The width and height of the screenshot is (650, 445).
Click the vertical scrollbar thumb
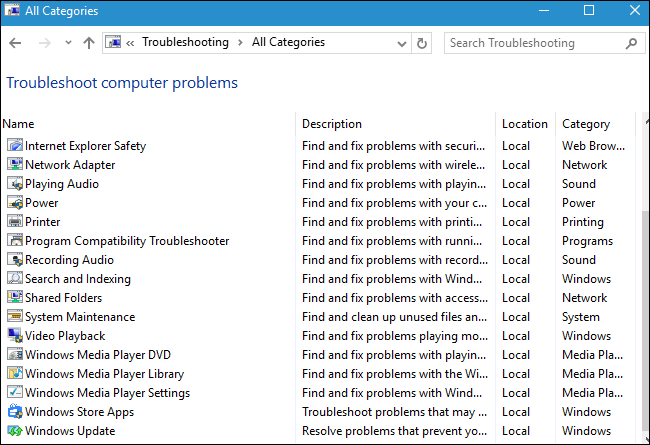641,320
